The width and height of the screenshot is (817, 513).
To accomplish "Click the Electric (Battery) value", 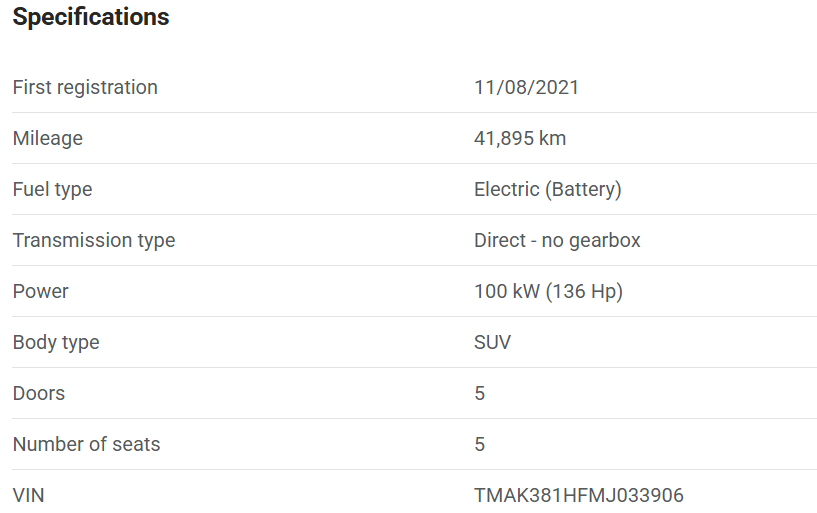I will coord(548,190).
